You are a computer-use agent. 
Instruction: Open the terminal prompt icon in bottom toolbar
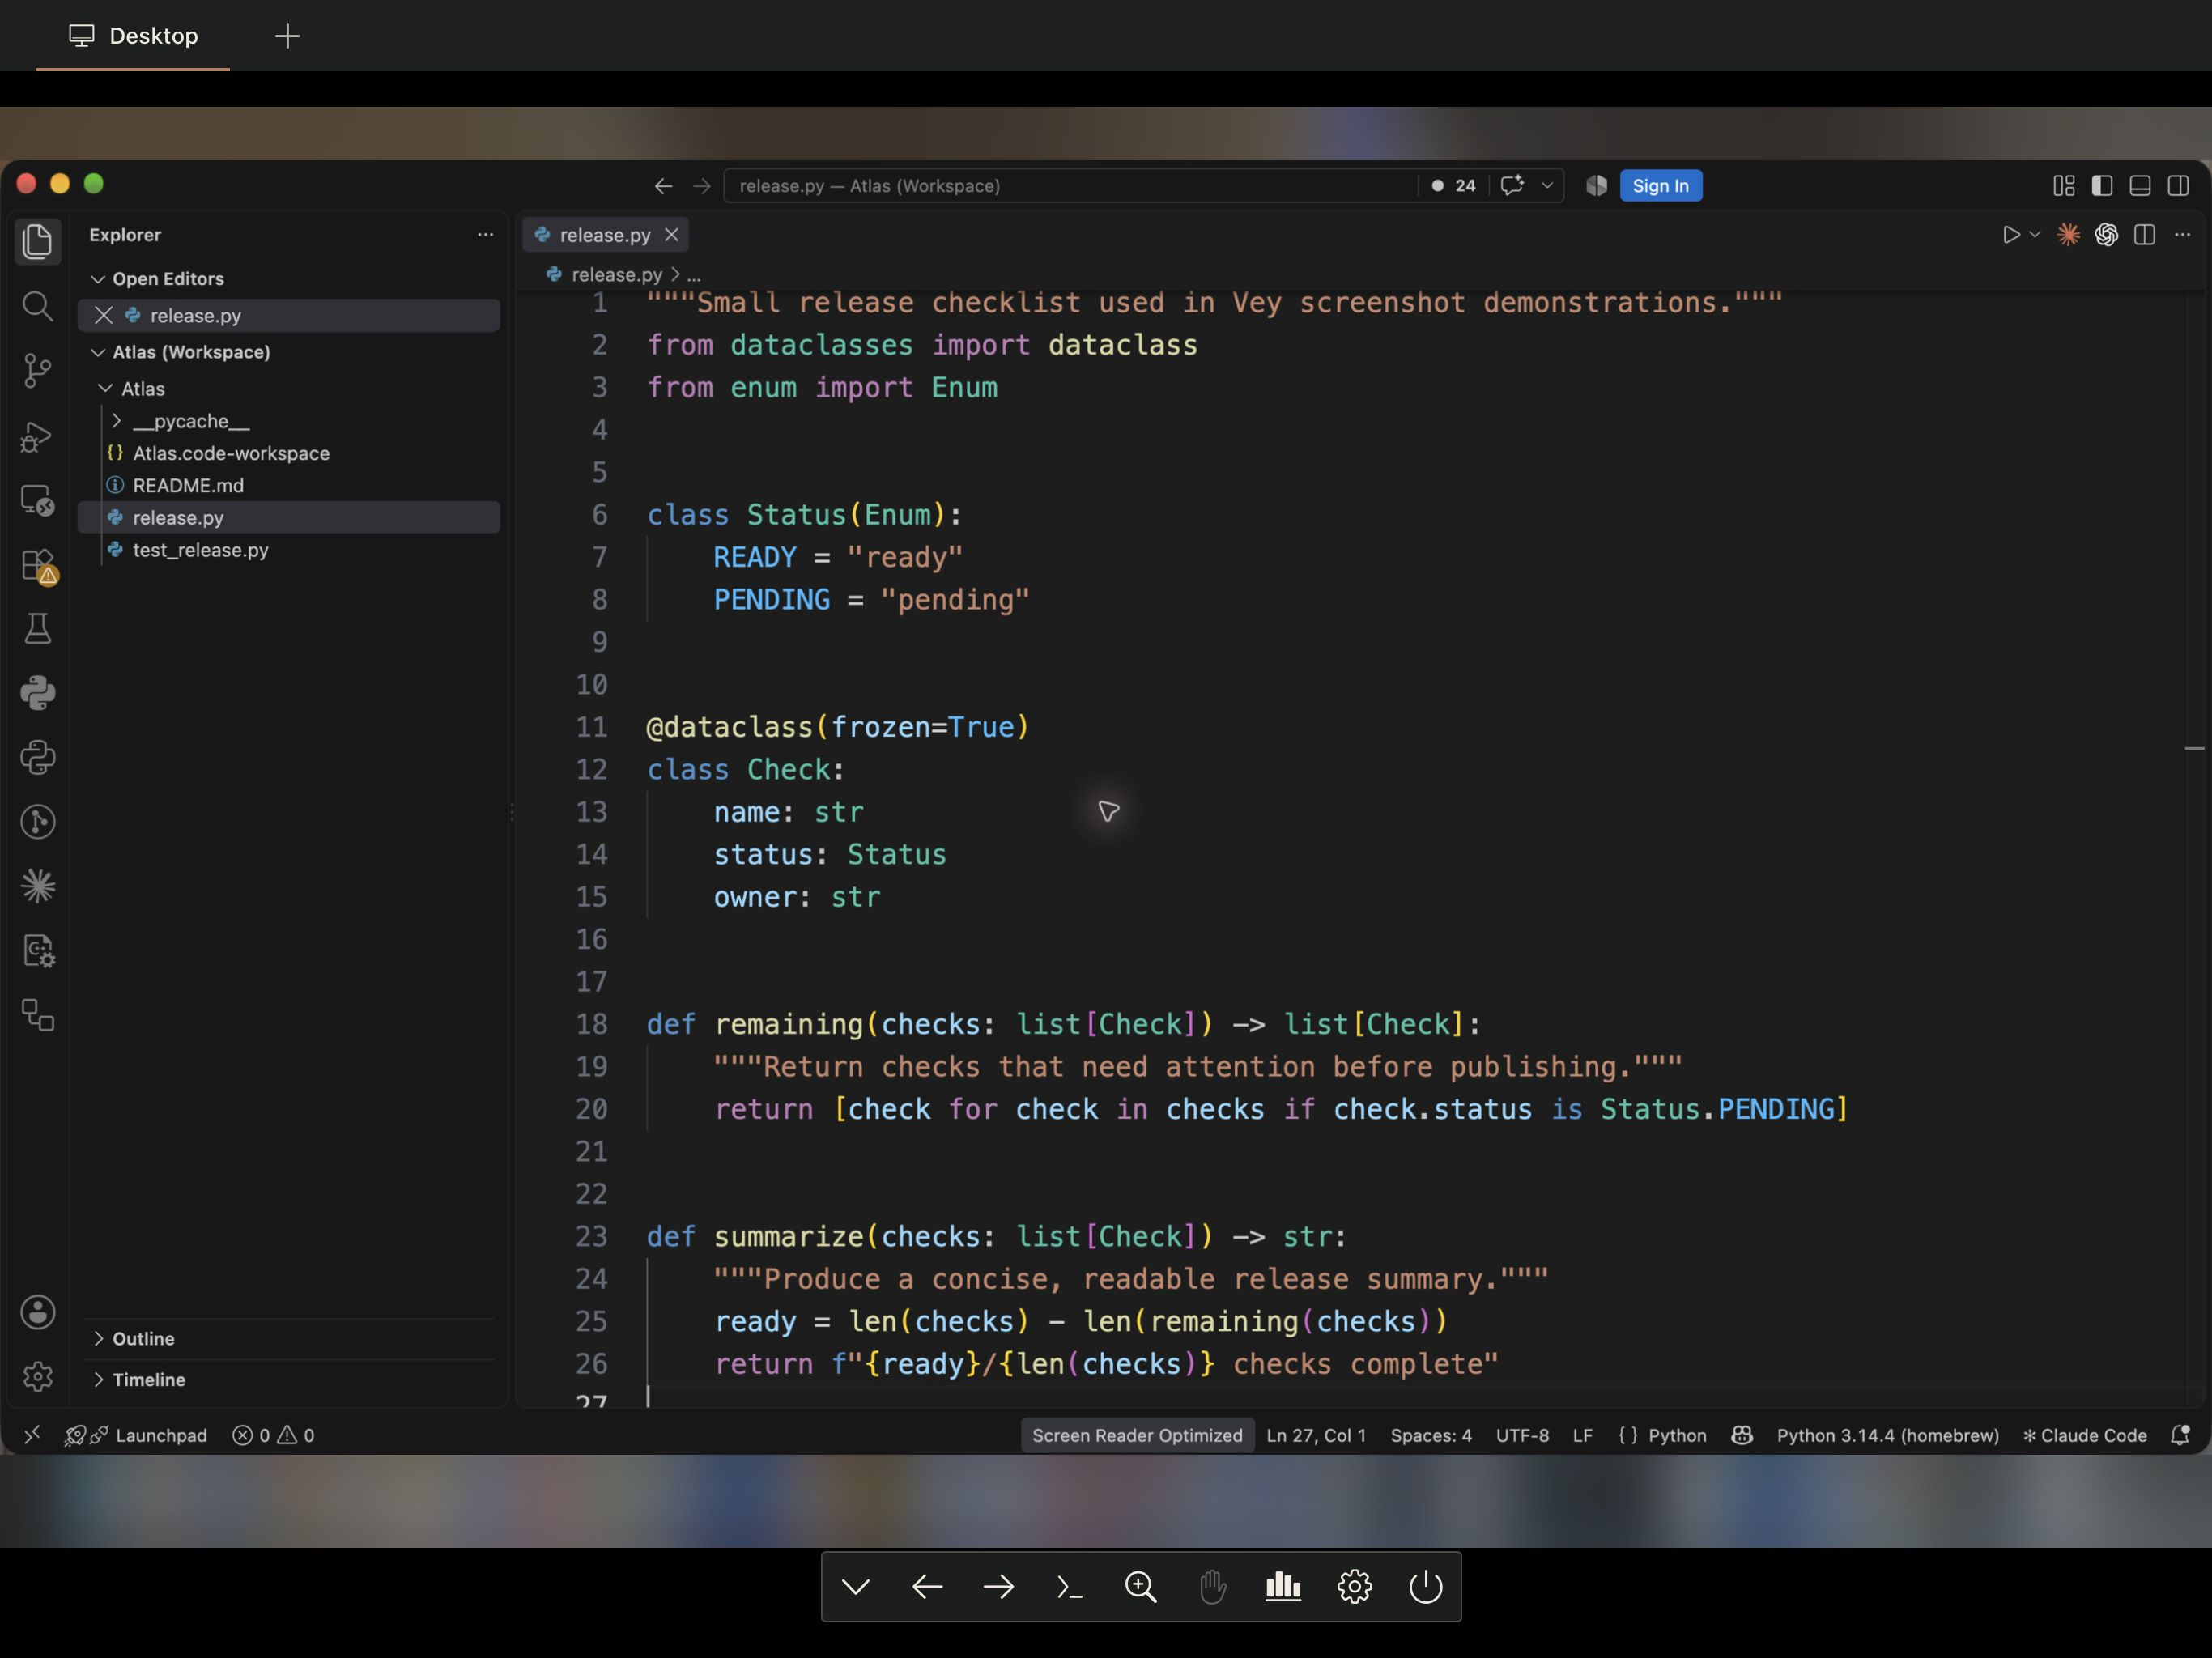[x=1069, y=1587]
